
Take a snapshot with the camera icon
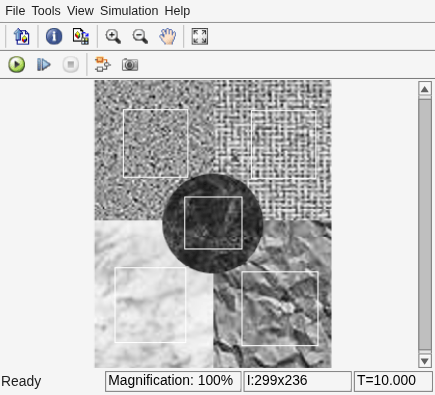tap(130, 64)
